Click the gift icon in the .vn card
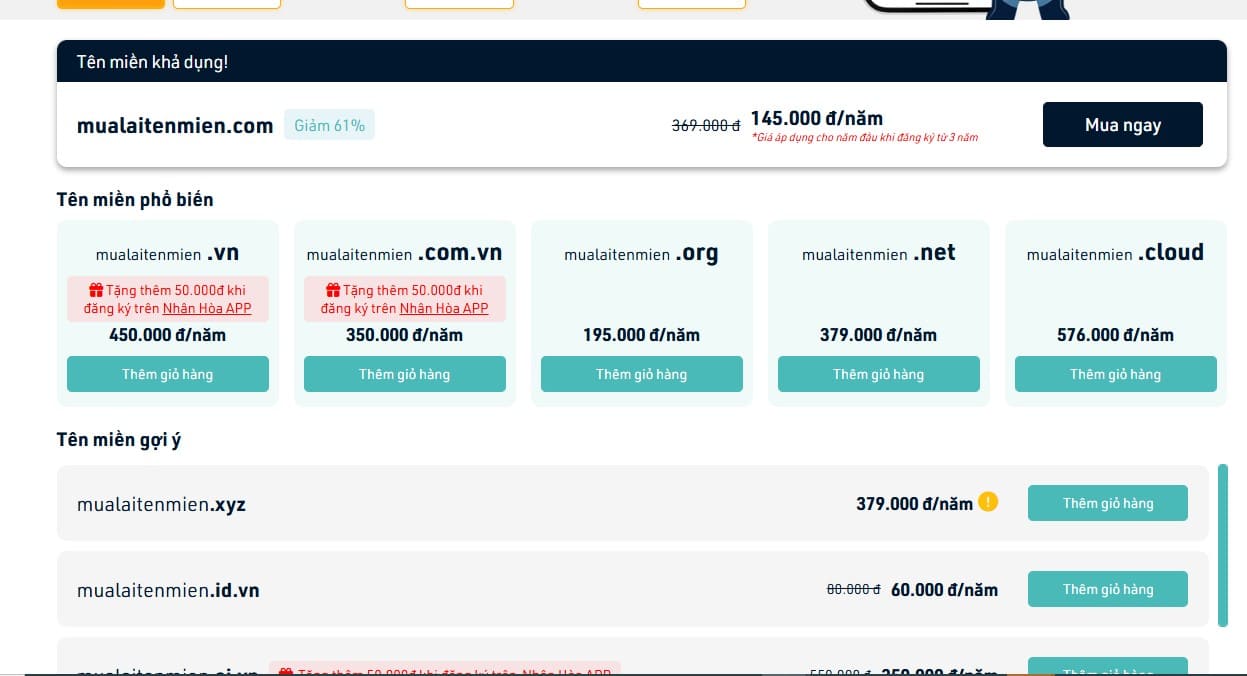 click(97, 291)
